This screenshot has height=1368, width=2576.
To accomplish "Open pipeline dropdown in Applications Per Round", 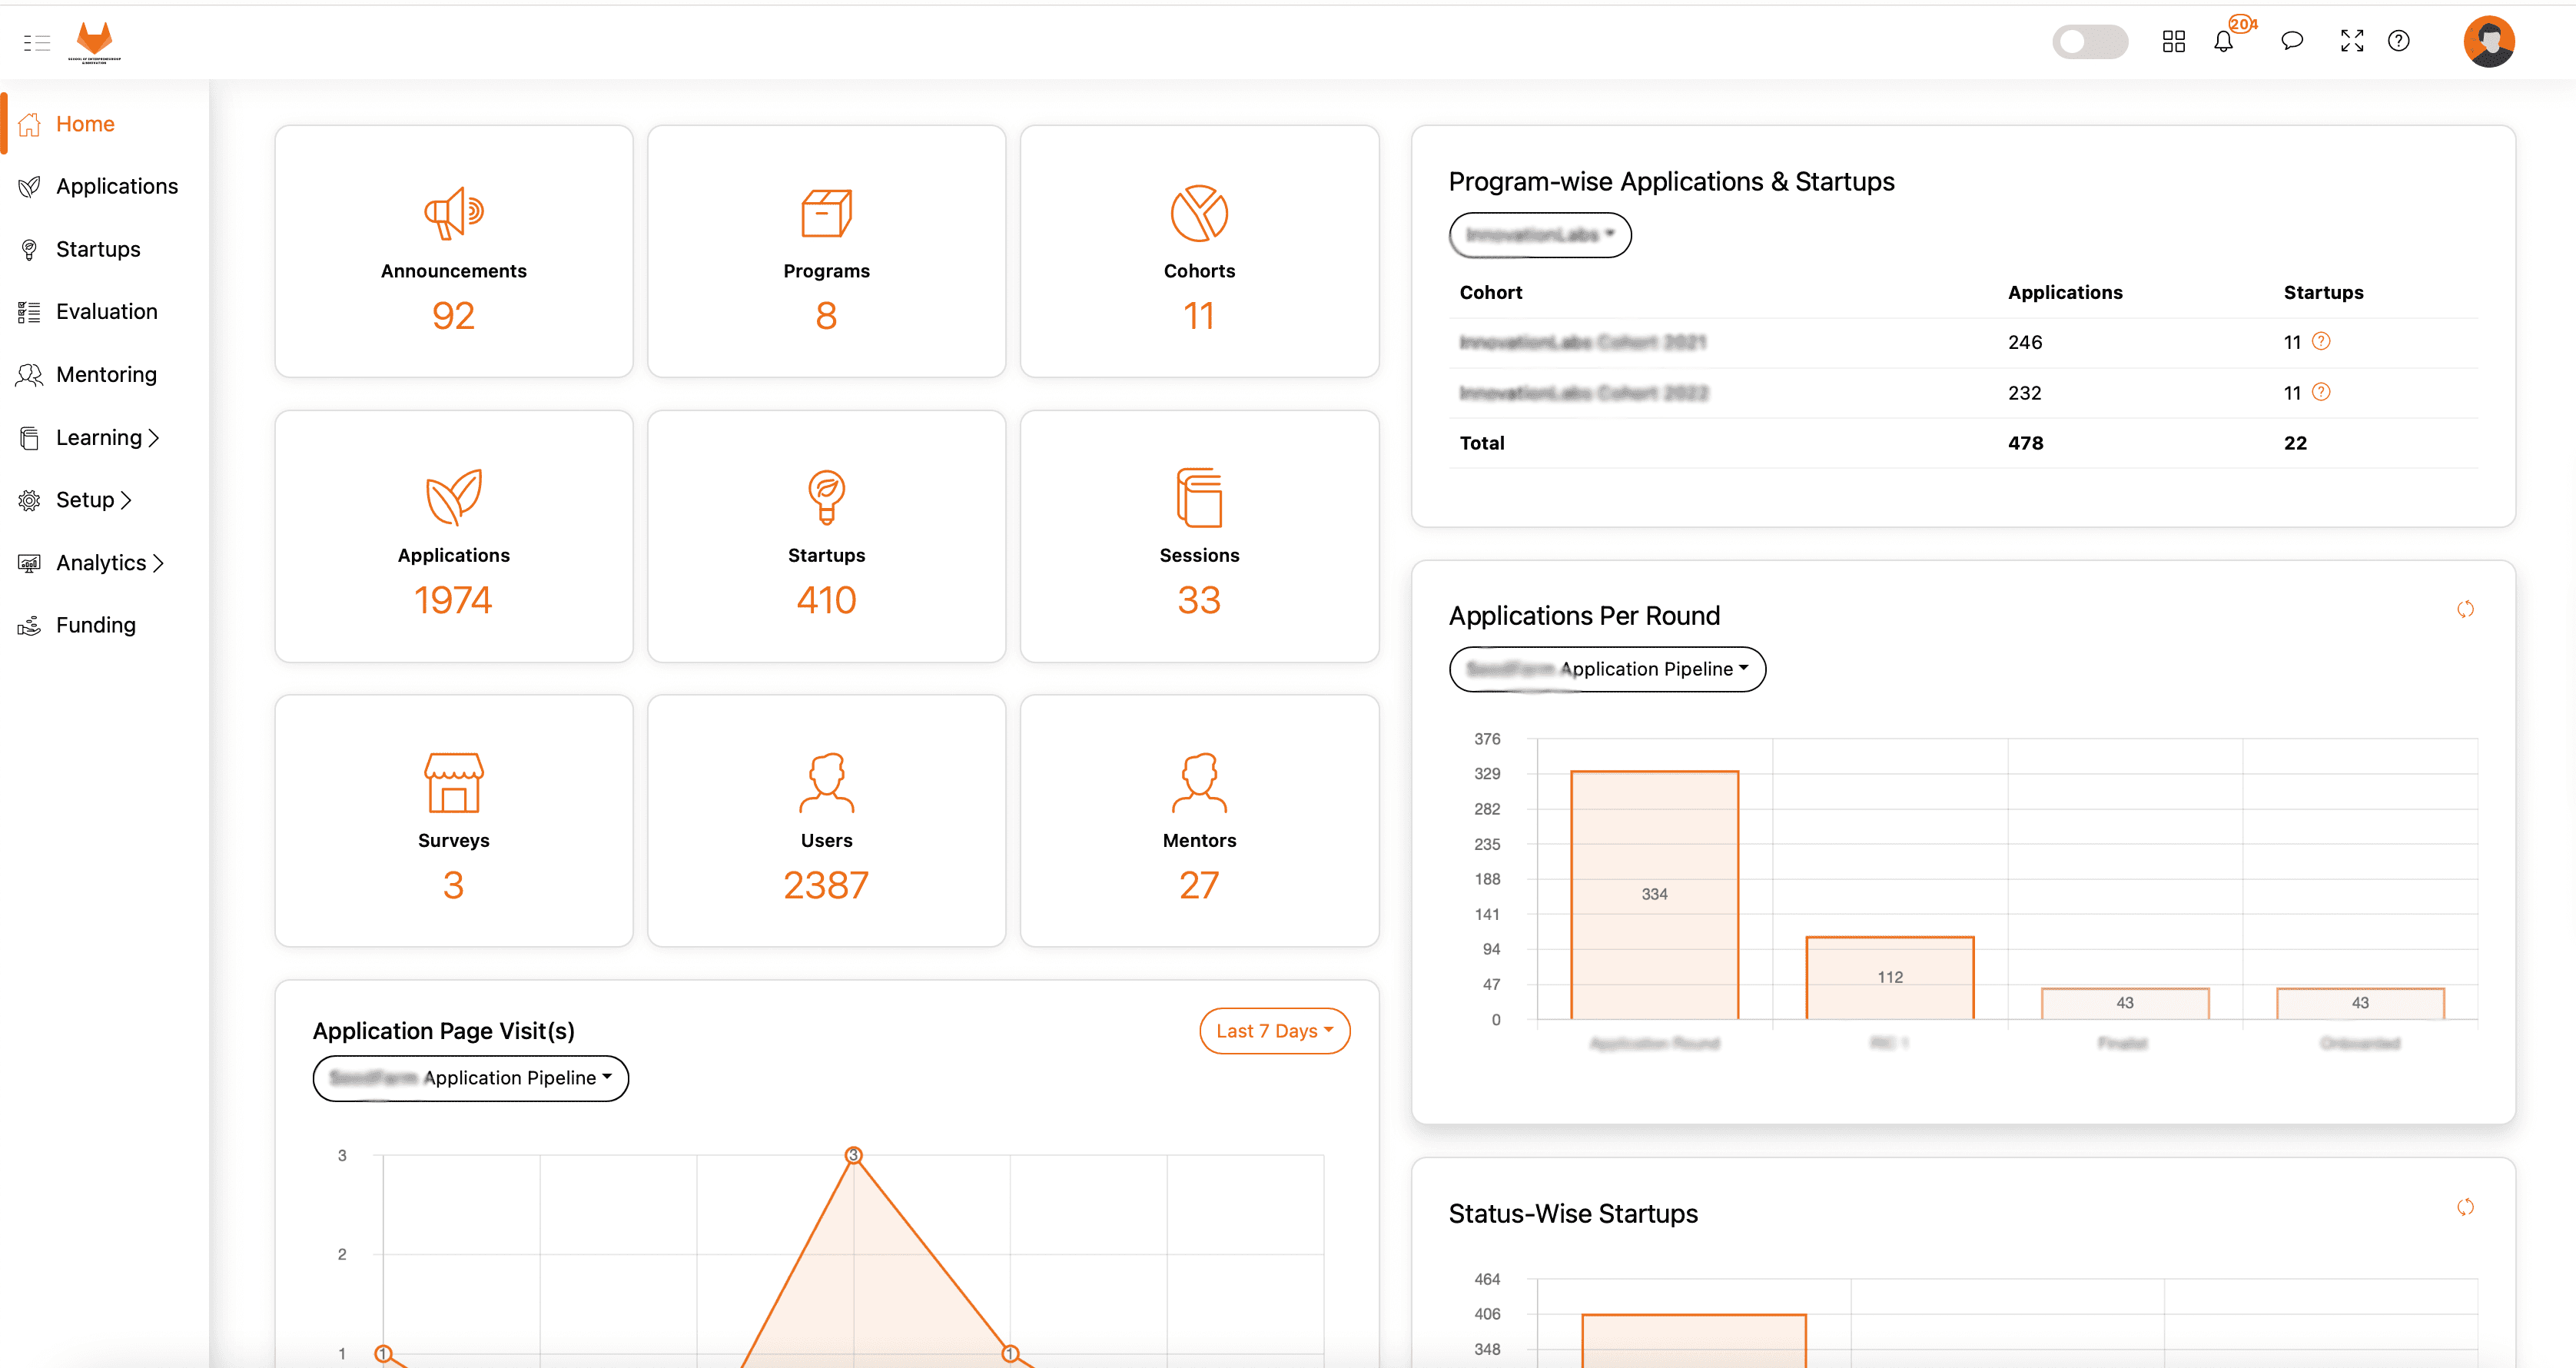I will click(1607, 669).
